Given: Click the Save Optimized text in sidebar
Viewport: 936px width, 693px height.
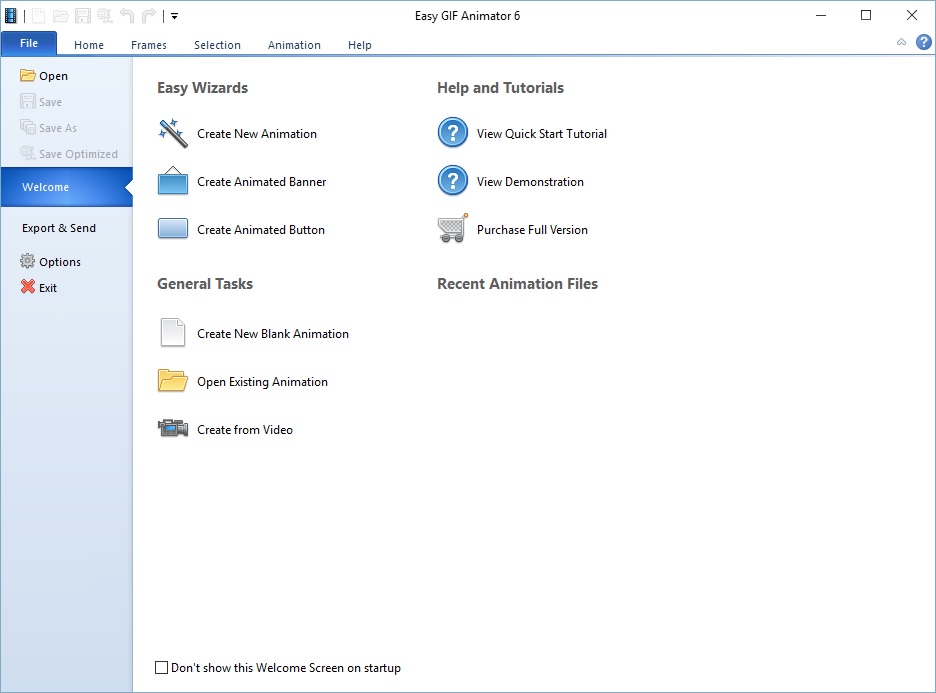Looking at the screenshot, I should coord(78,154).
